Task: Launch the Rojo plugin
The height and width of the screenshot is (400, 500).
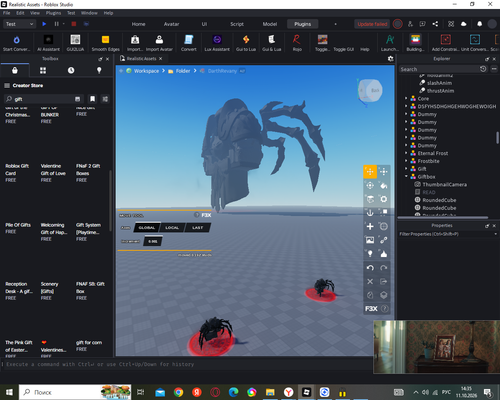Action: click(x=297, y=43)
